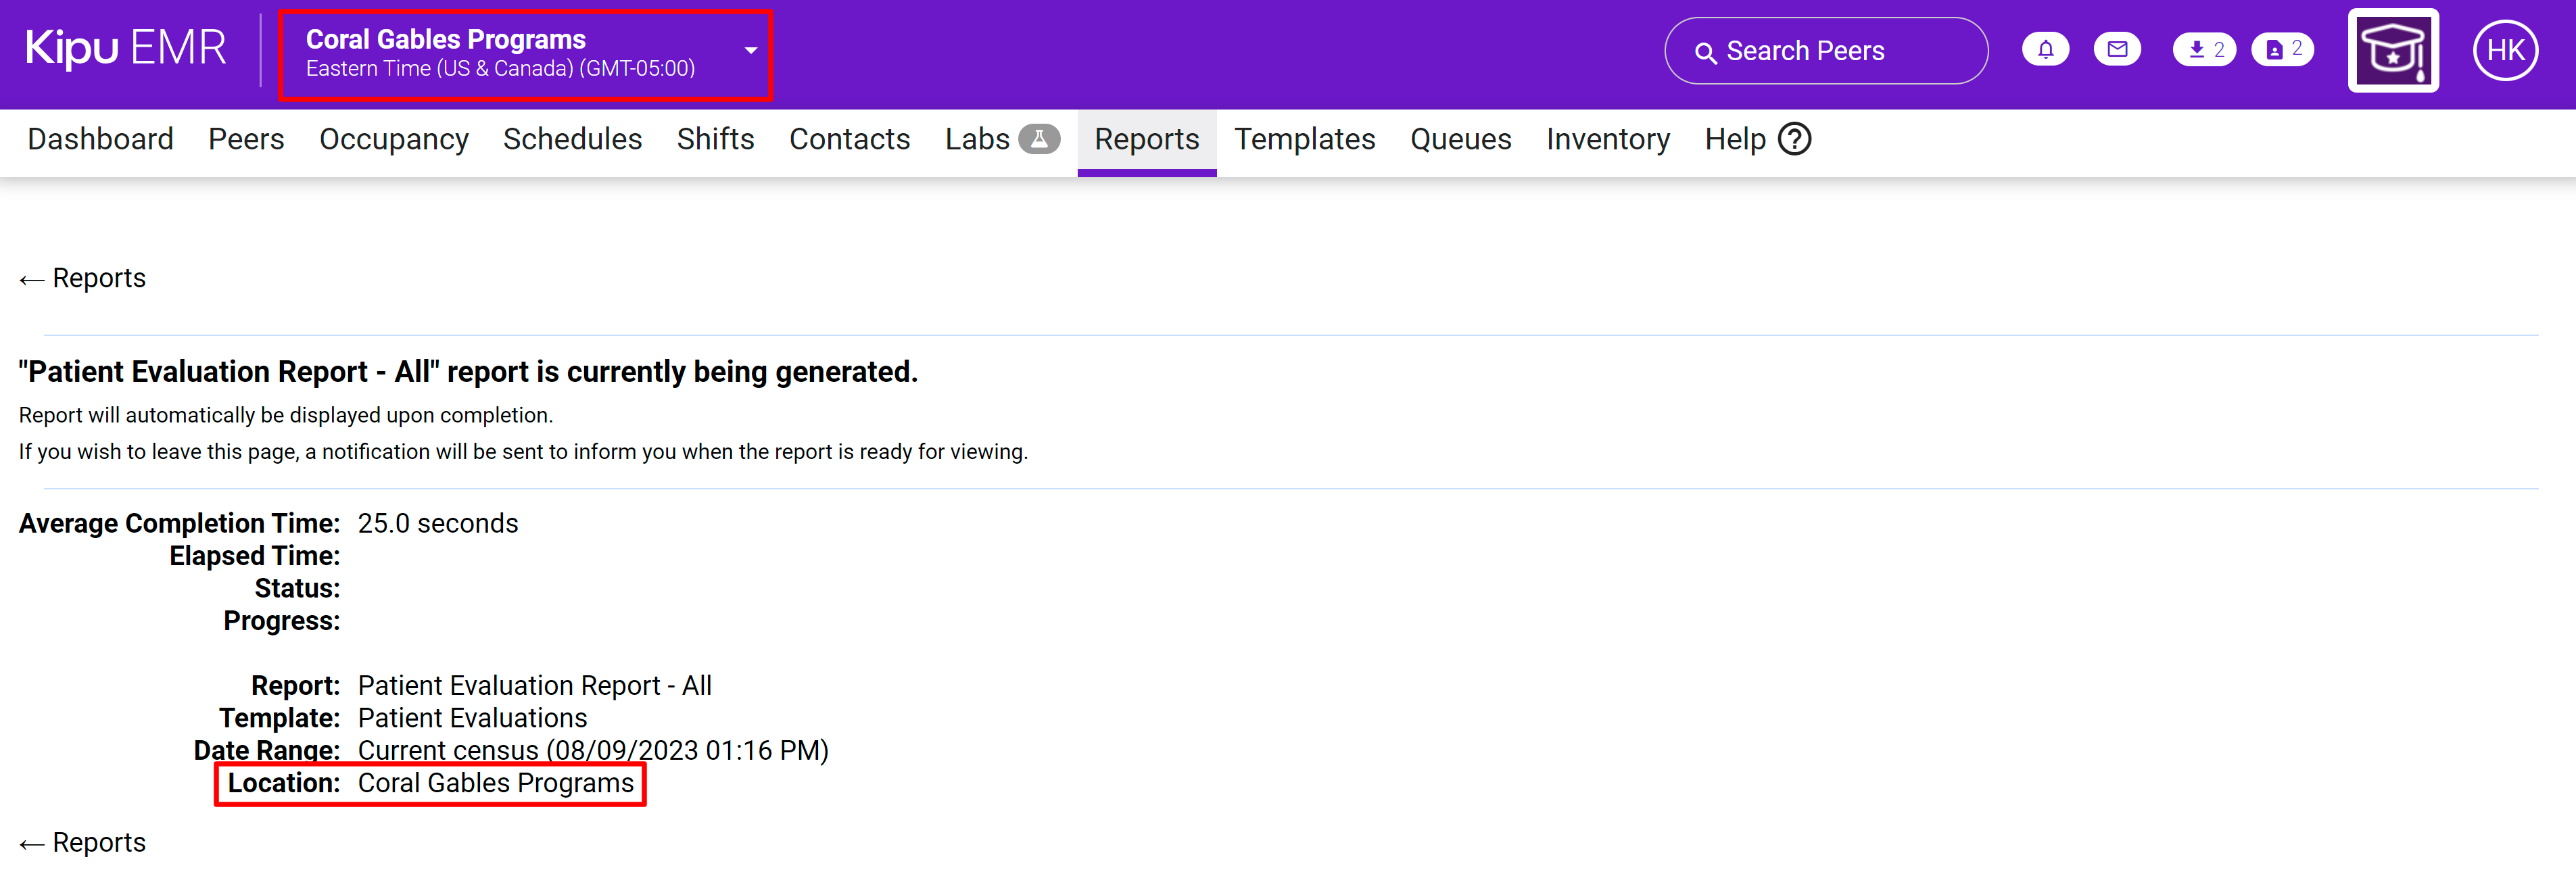Click the Kipu EMR logo
Viewport: 2576px width, 872px height.
[125, 48]
